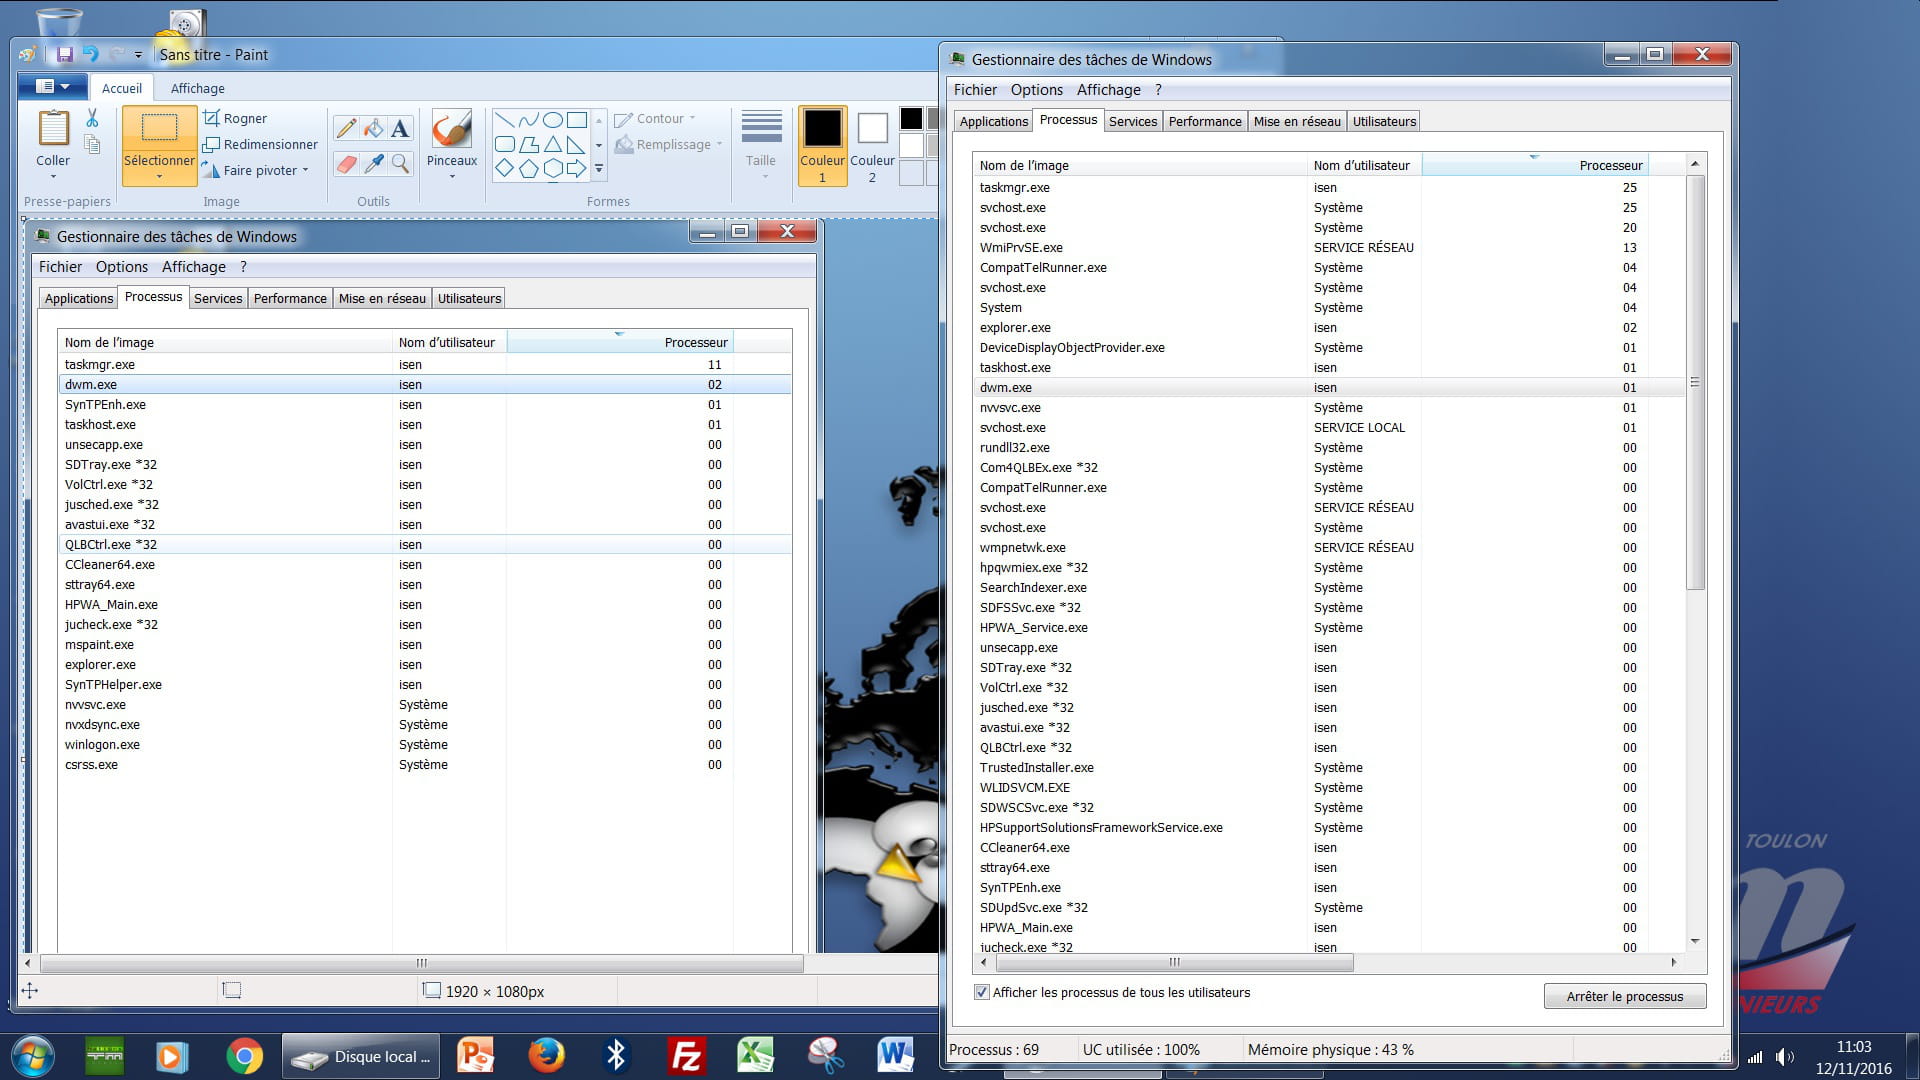Screen dimensions: 1920x1080
Task: Sort by Processeur column in right Task Manager
Action: (1534, 165)
